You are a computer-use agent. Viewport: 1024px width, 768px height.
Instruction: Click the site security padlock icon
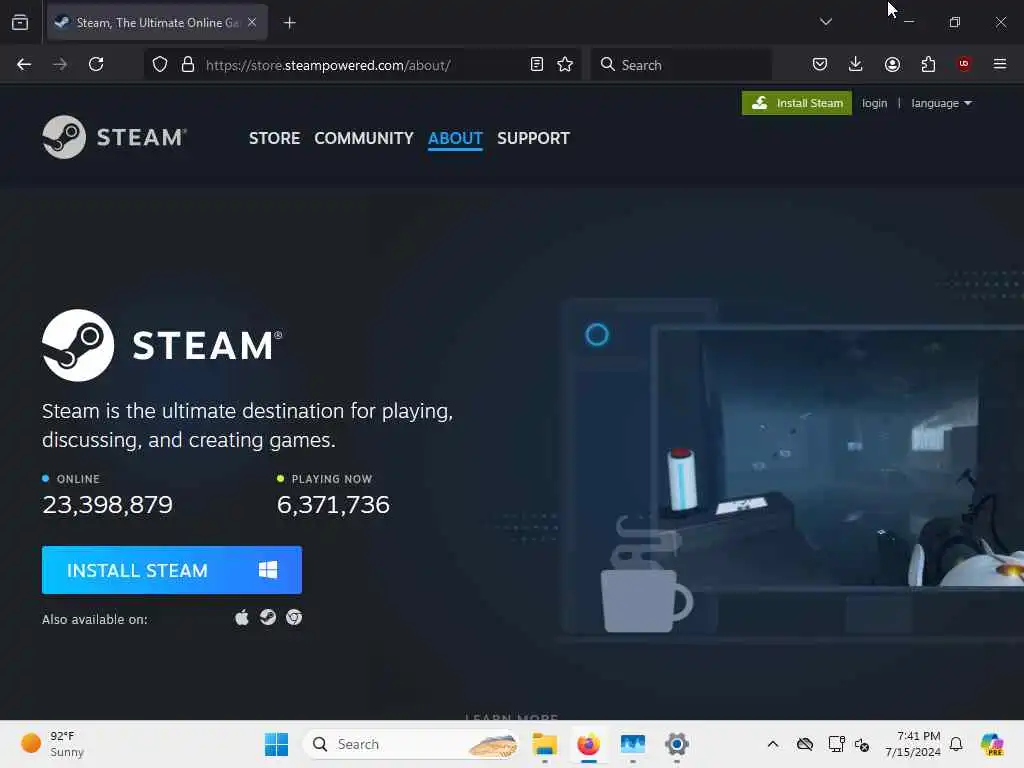[188, 64]
